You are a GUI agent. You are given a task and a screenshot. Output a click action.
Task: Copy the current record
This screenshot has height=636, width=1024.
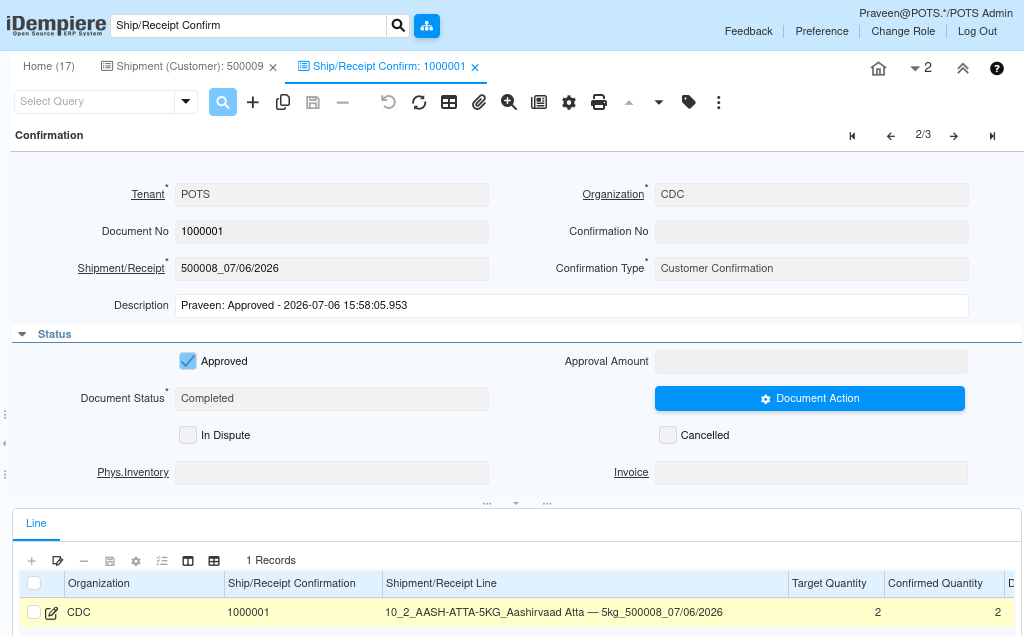coord(283,103)
